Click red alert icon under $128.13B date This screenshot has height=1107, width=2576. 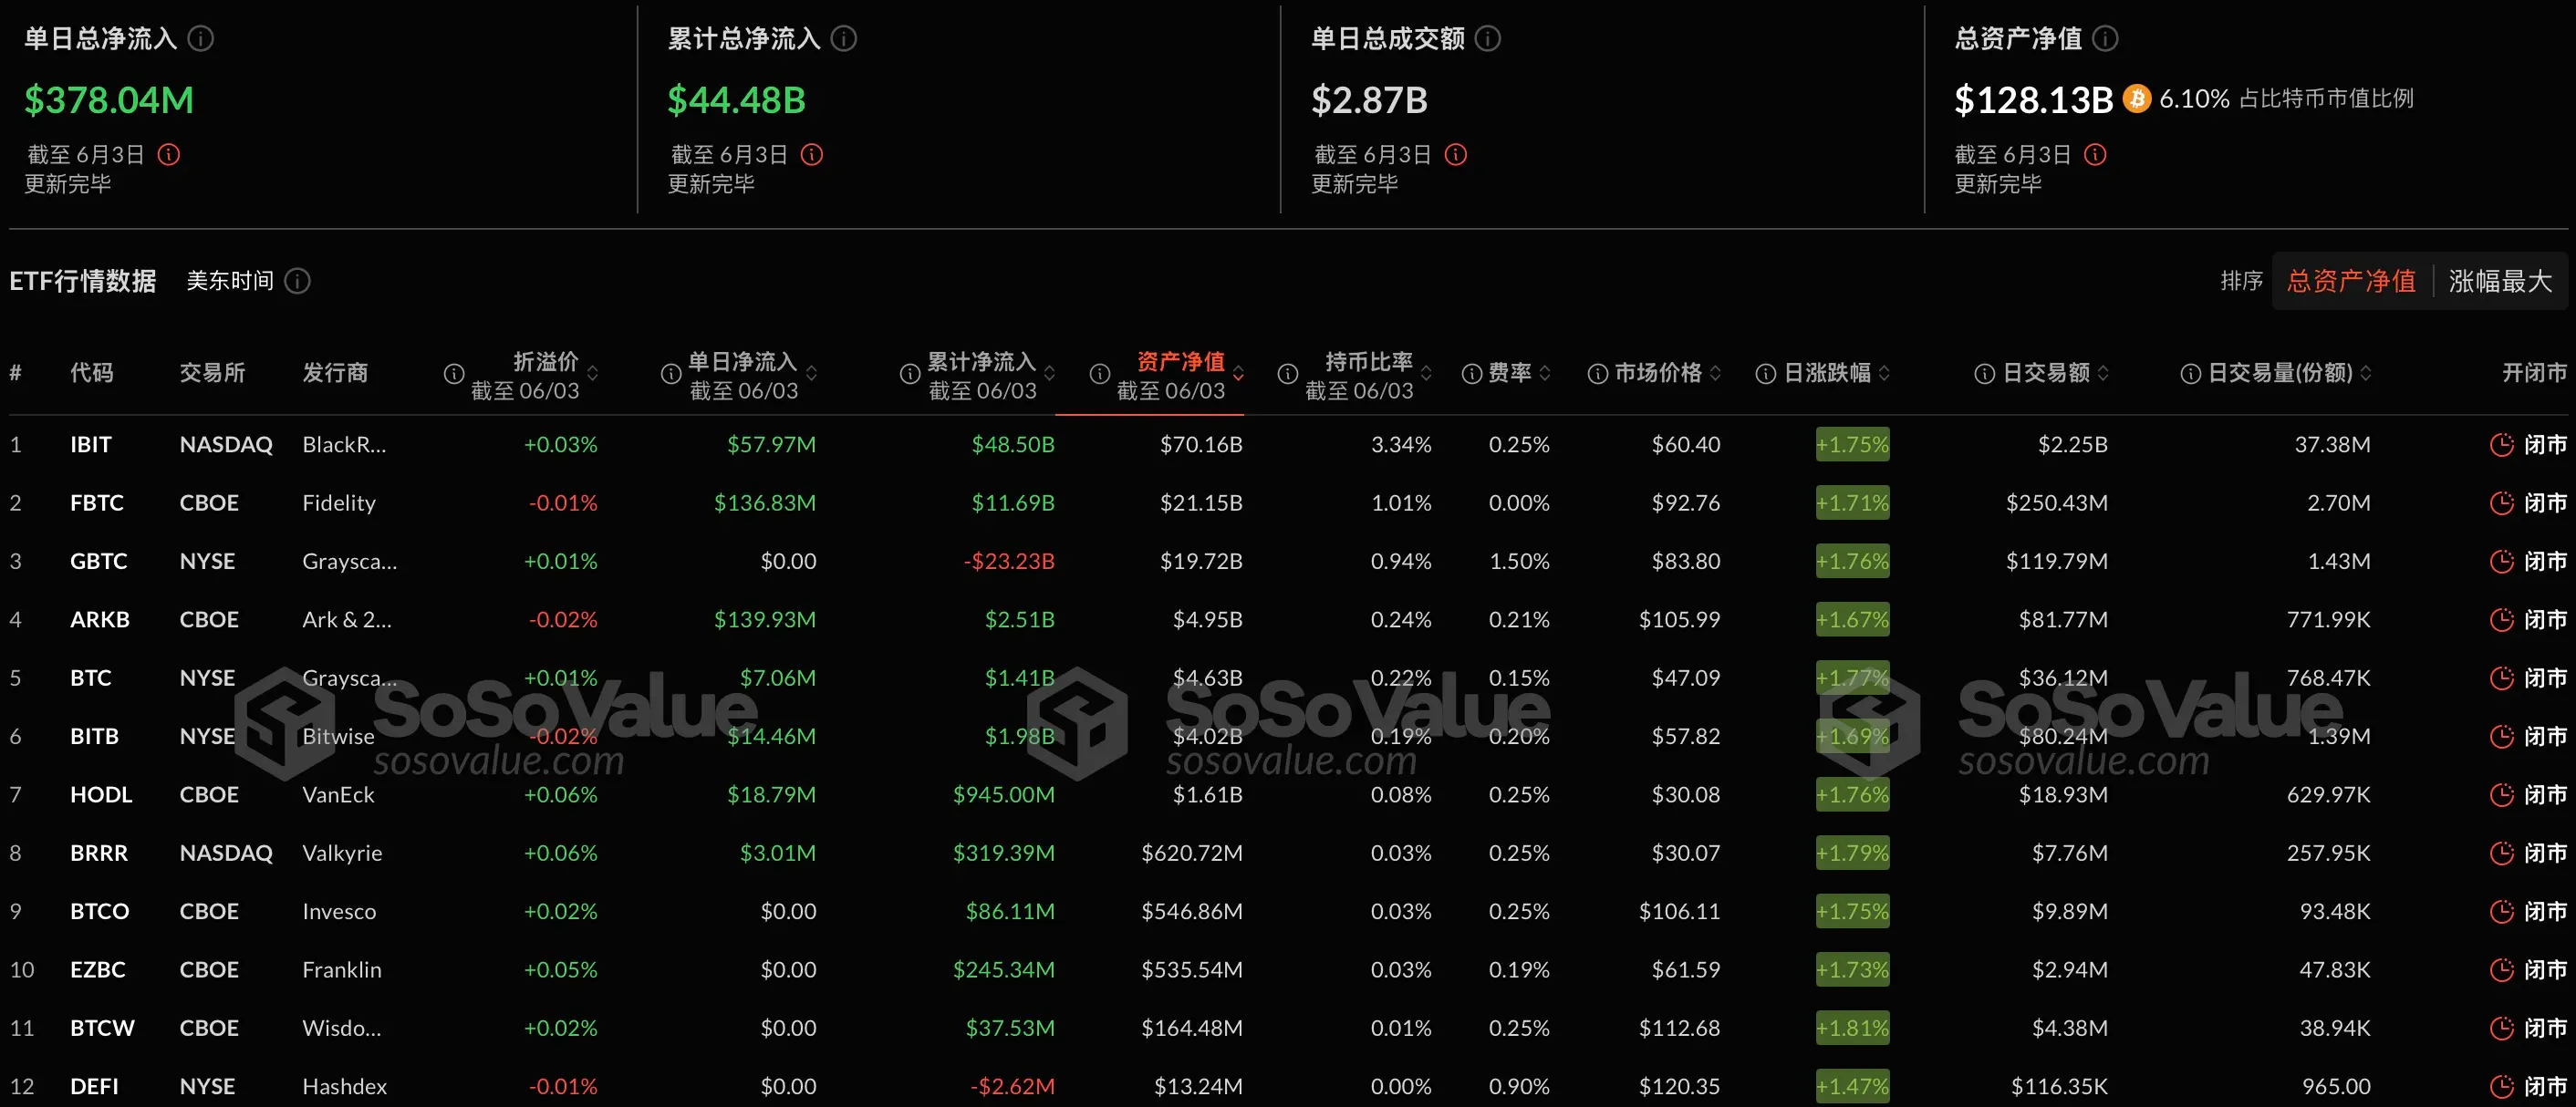[2095, 155]
